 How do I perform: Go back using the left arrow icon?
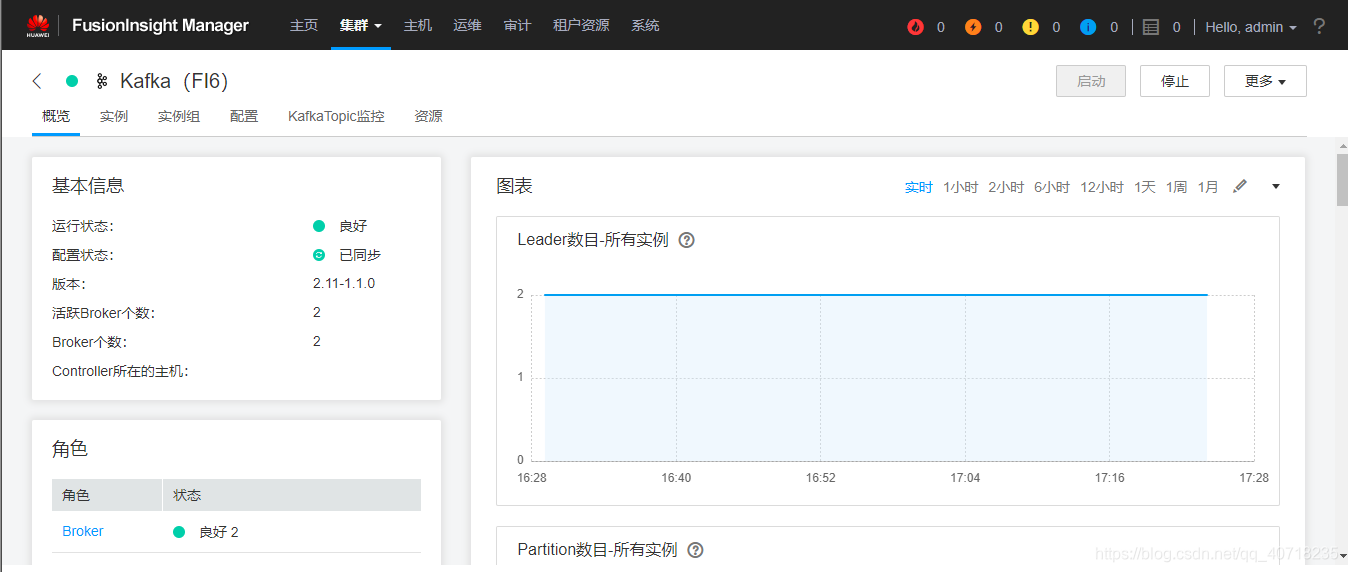pos(38,81)
